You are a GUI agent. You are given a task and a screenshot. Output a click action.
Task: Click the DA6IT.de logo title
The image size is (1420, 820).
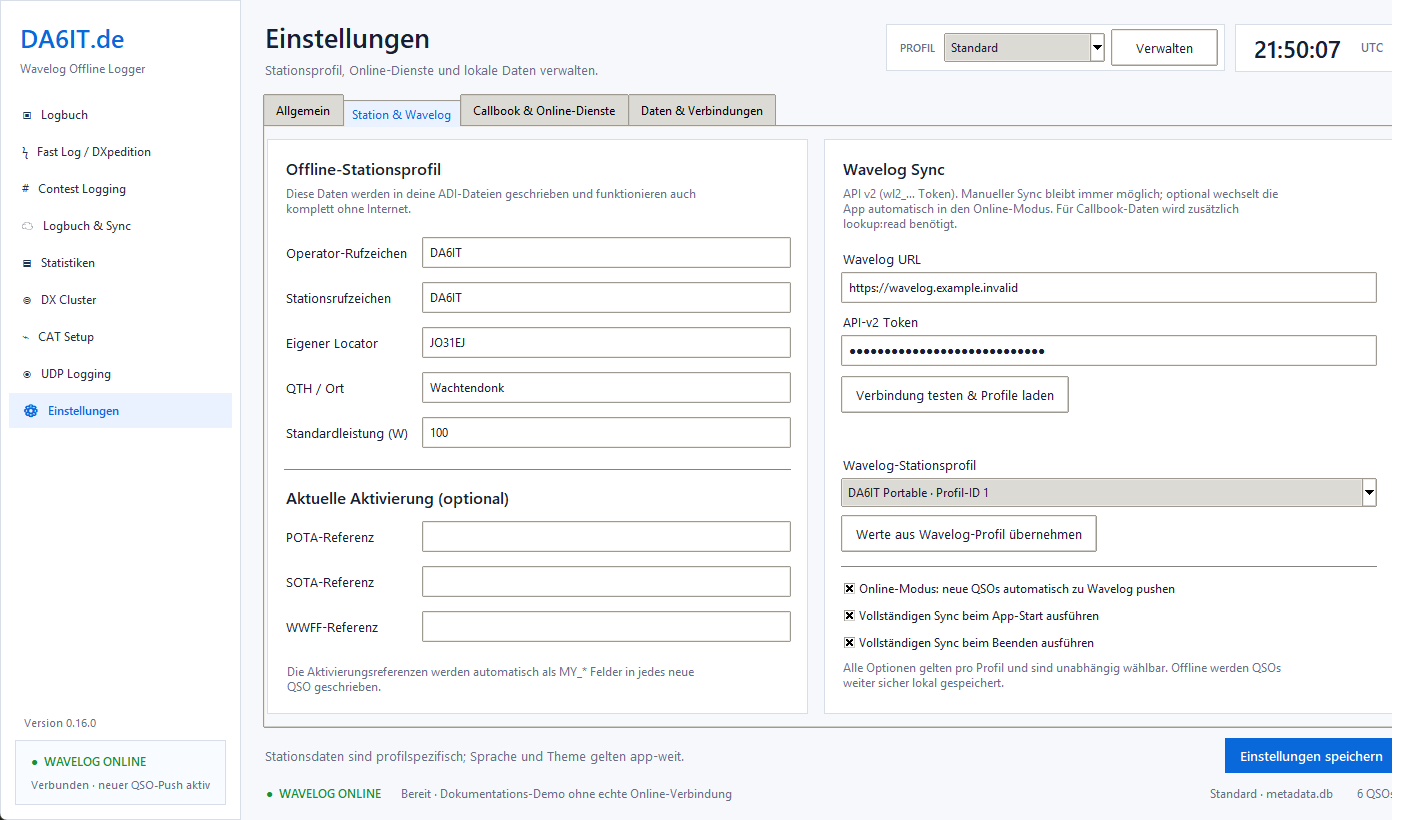point(72,40)
